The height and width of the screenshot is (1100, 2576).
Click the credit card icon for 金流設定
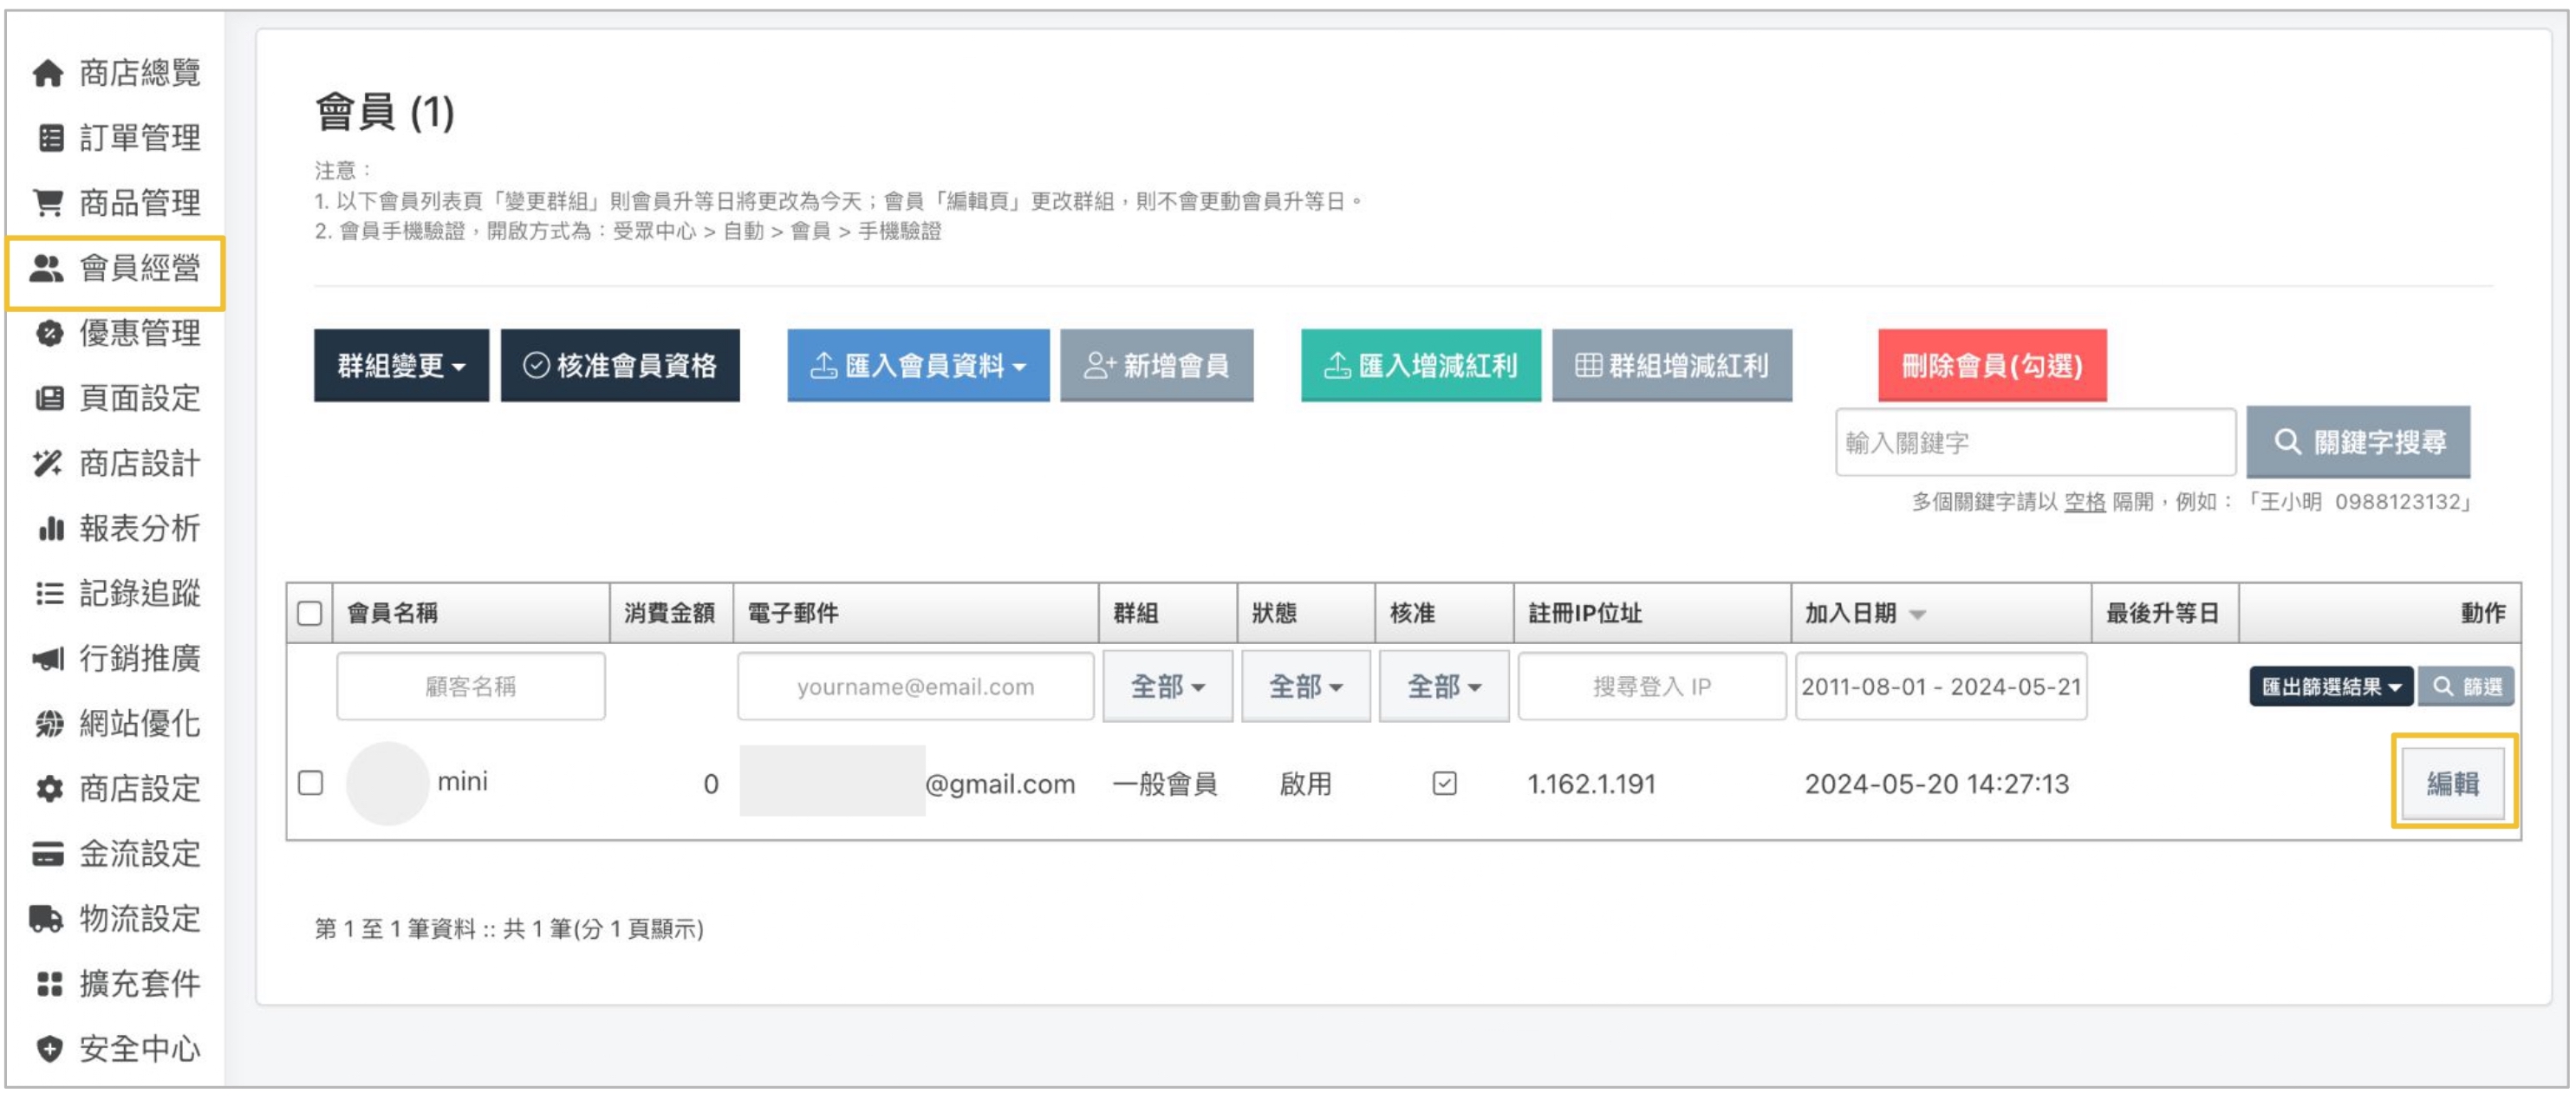[x=47, y=854]
